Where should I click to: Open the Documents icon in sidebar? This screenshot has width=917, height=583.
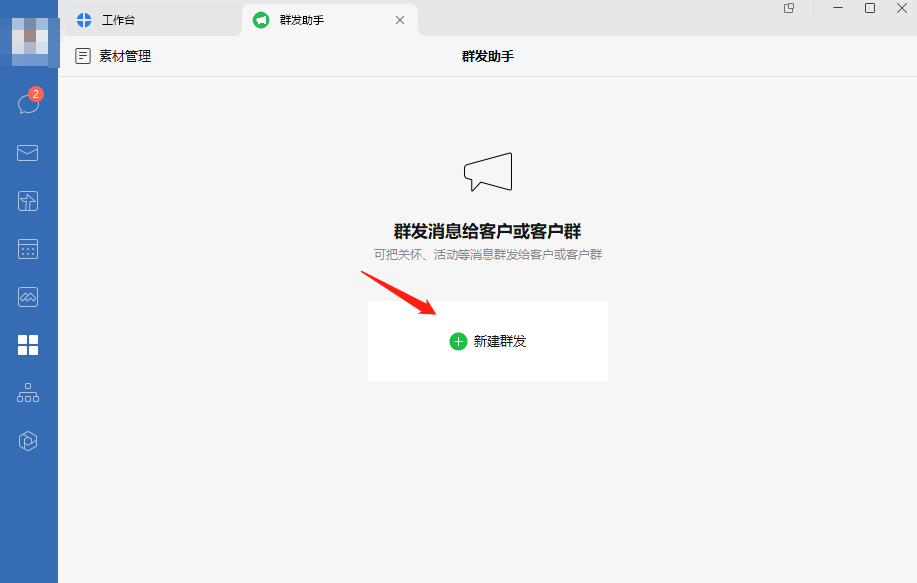pos(27,201)
